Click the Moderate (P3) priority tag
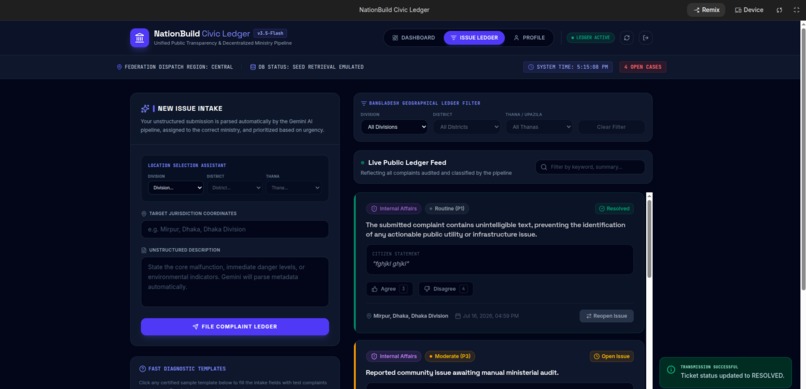Image resolution: width=806 pixels, height=389 pixels. point(450,356)
